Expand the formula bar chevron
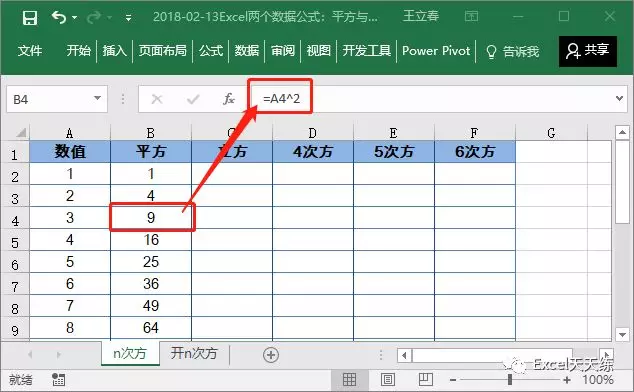 619,98
